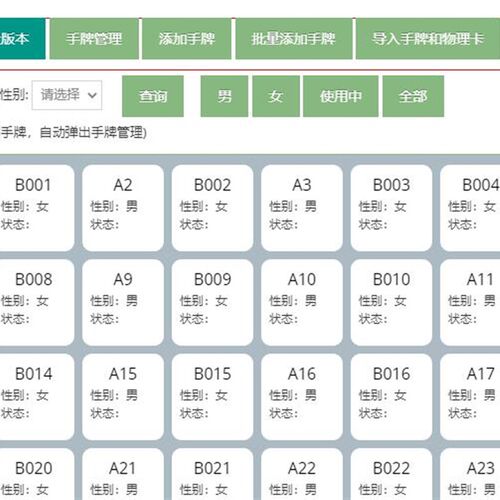Open wristband card A21
The image size is (500, 500).
point(123,474)
